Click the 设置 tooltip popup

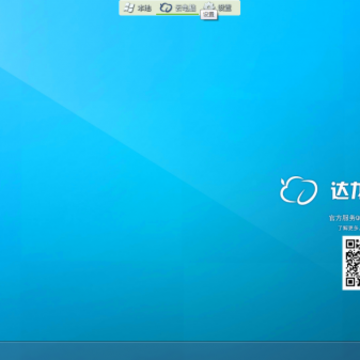[x=209, y=15]
